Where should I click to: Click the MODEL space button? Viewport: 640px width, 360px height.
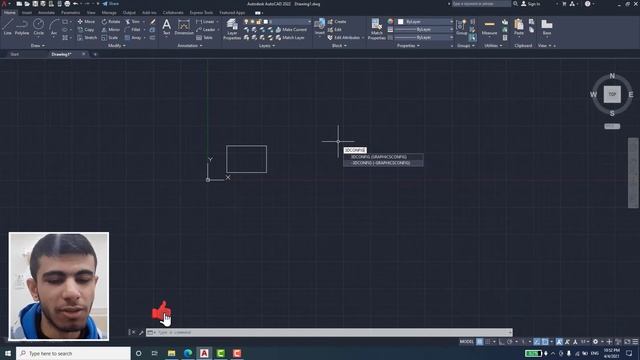(467, 342)
